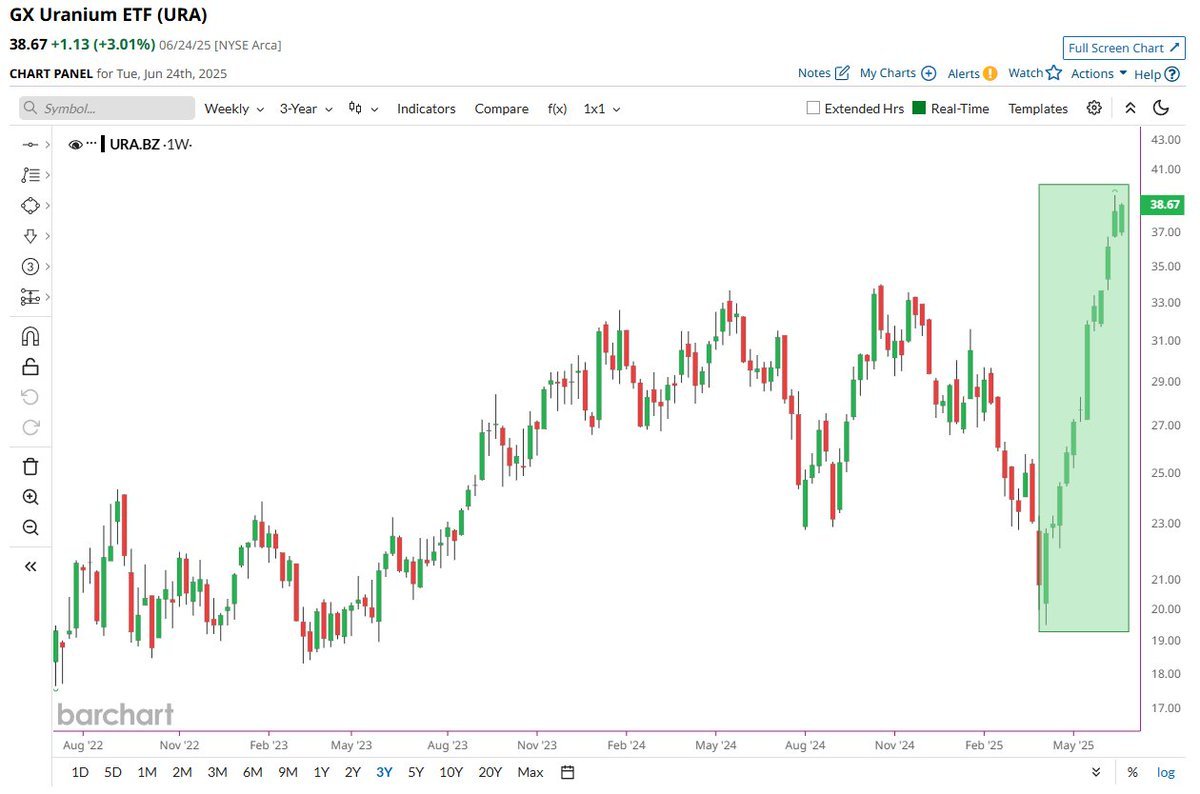Select the 6M time range
The image size is (1200, 794).
click(x=252, y=772)
